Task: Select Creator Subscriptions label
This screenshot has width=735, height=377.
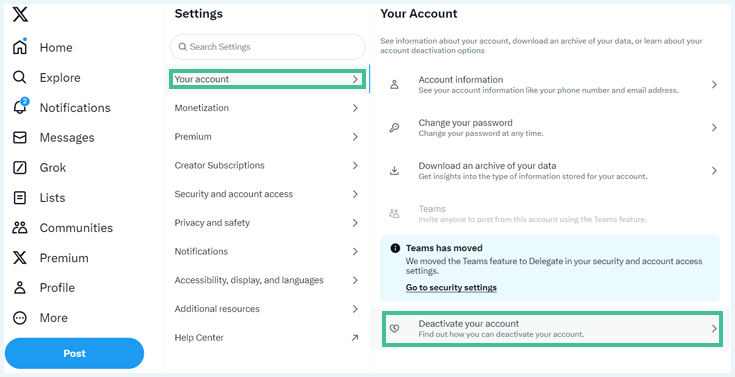Action: (219, 165)
